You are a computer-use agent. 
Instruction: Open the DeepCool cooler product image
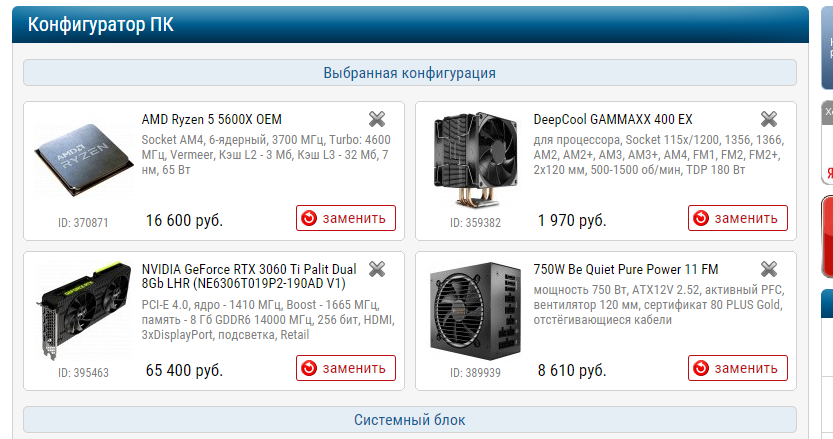(476, 159)
